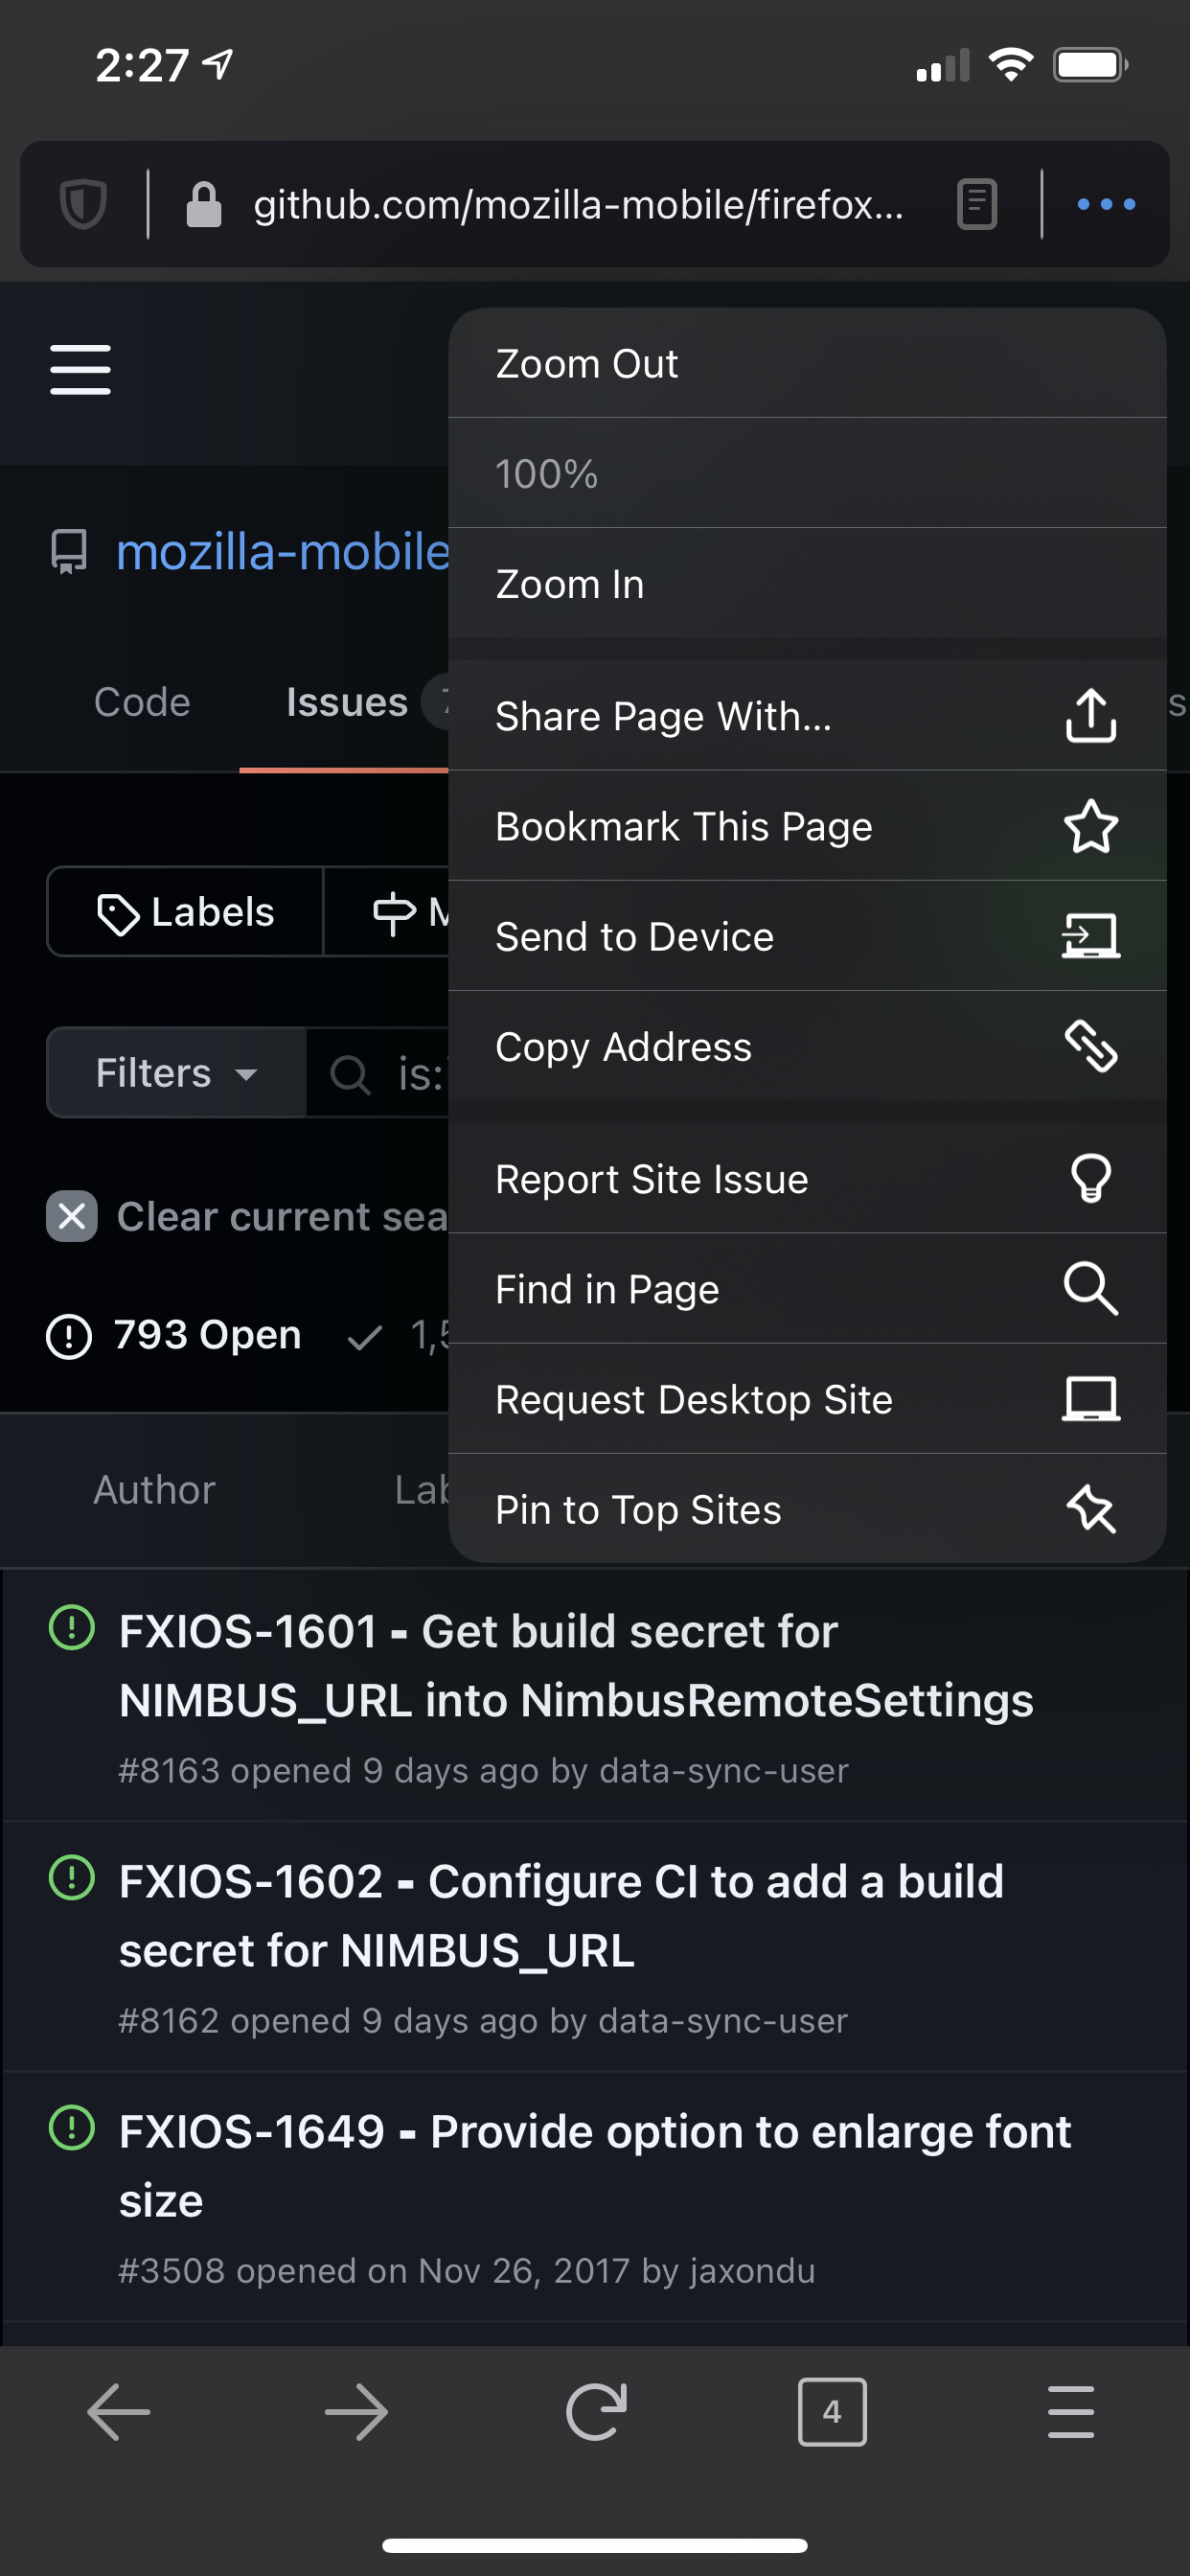Choose Report Site Issue menu entry

(807, 1178)
